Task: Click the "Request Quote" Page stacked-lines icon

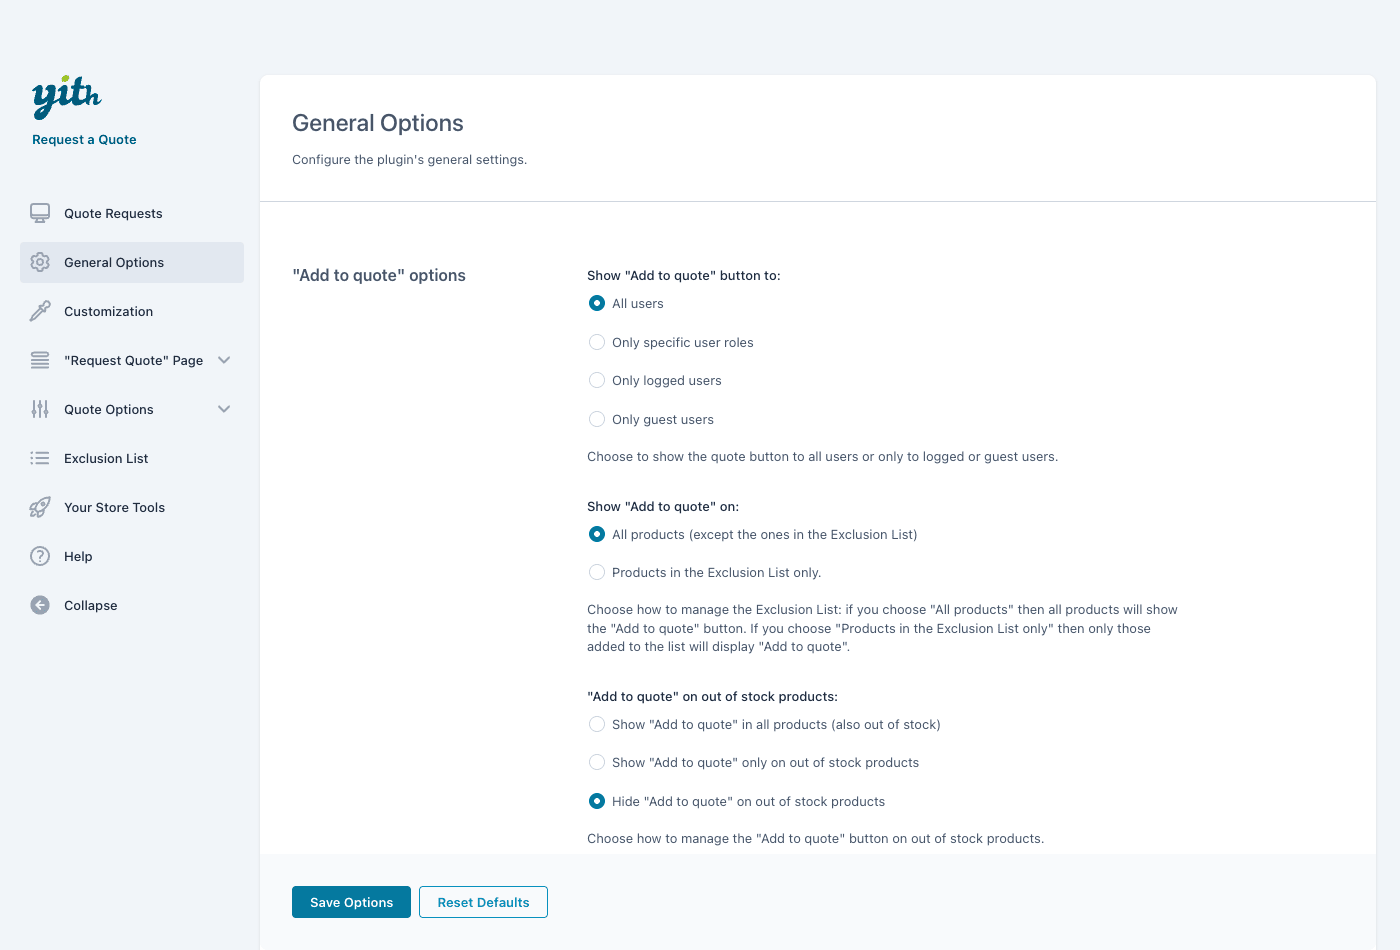Action: (x=40, y=360)
